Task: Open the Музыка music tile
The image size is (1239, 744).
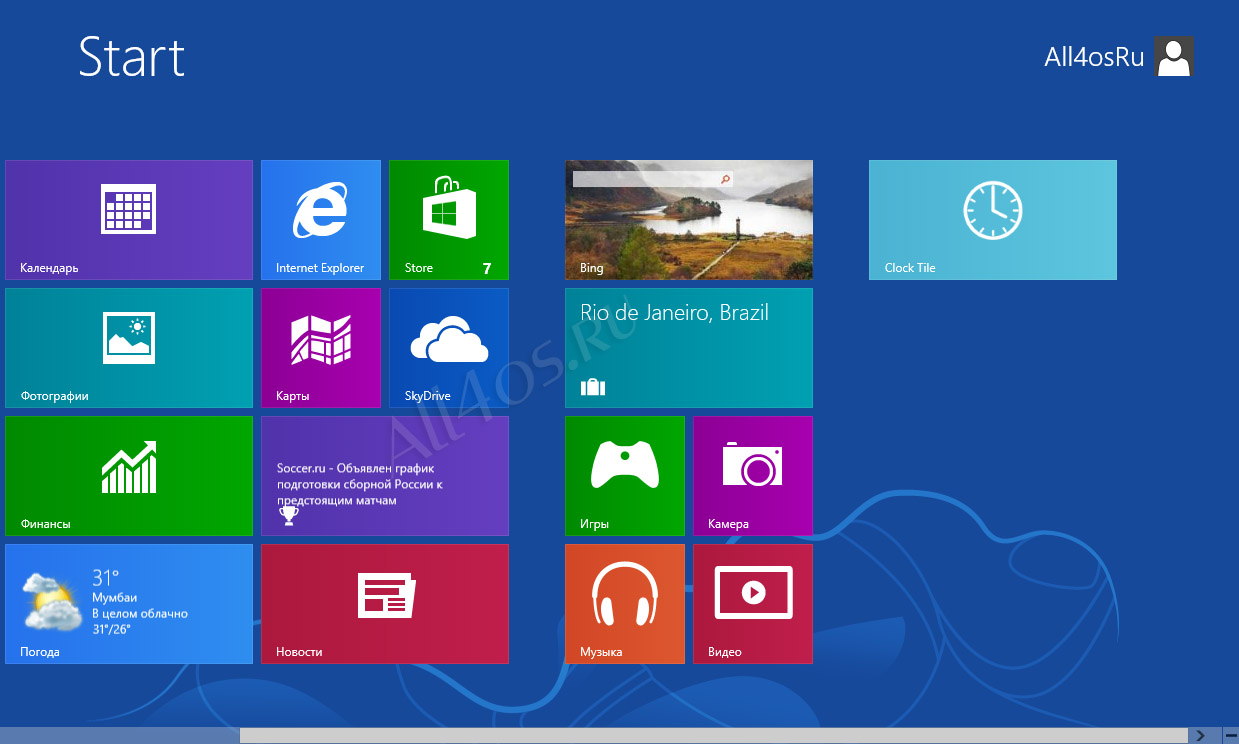Action: 625,604
